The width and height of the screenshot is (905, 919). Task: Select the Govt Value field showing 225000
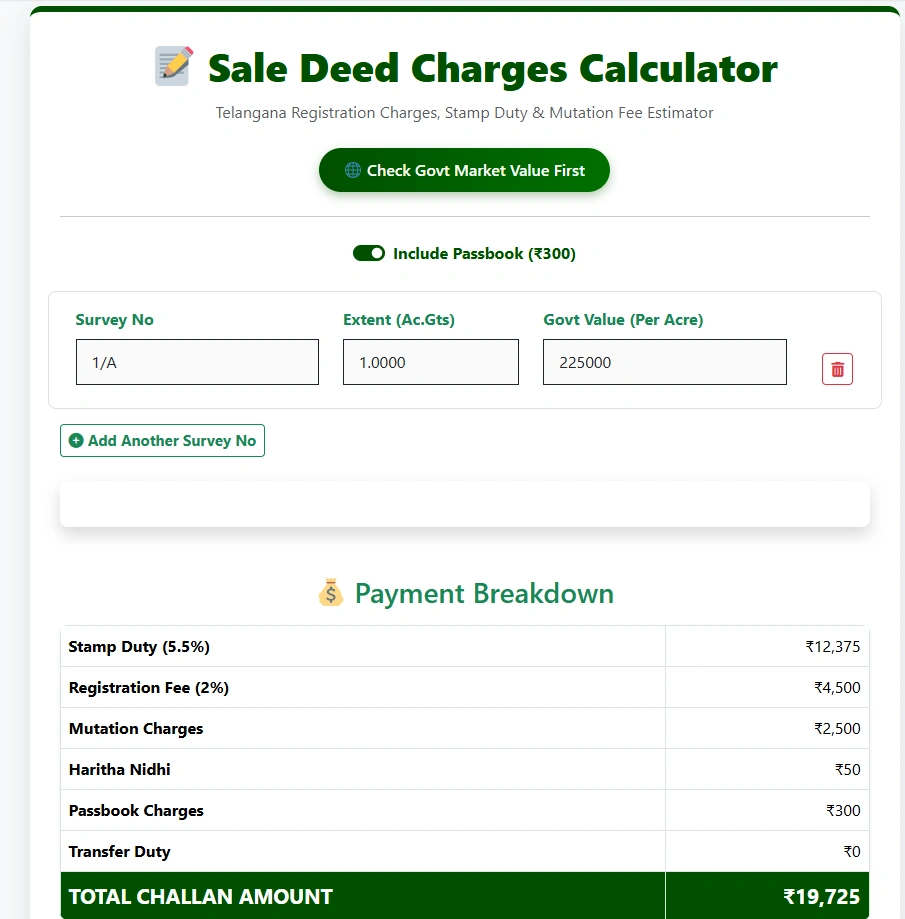664,362
